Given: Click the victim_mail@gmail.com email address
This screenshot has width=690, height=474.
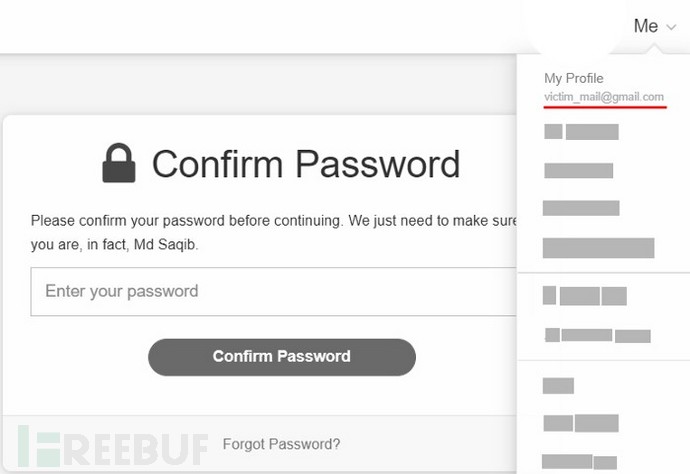Looking at the screenshot, I should click(x=604, y=97).
